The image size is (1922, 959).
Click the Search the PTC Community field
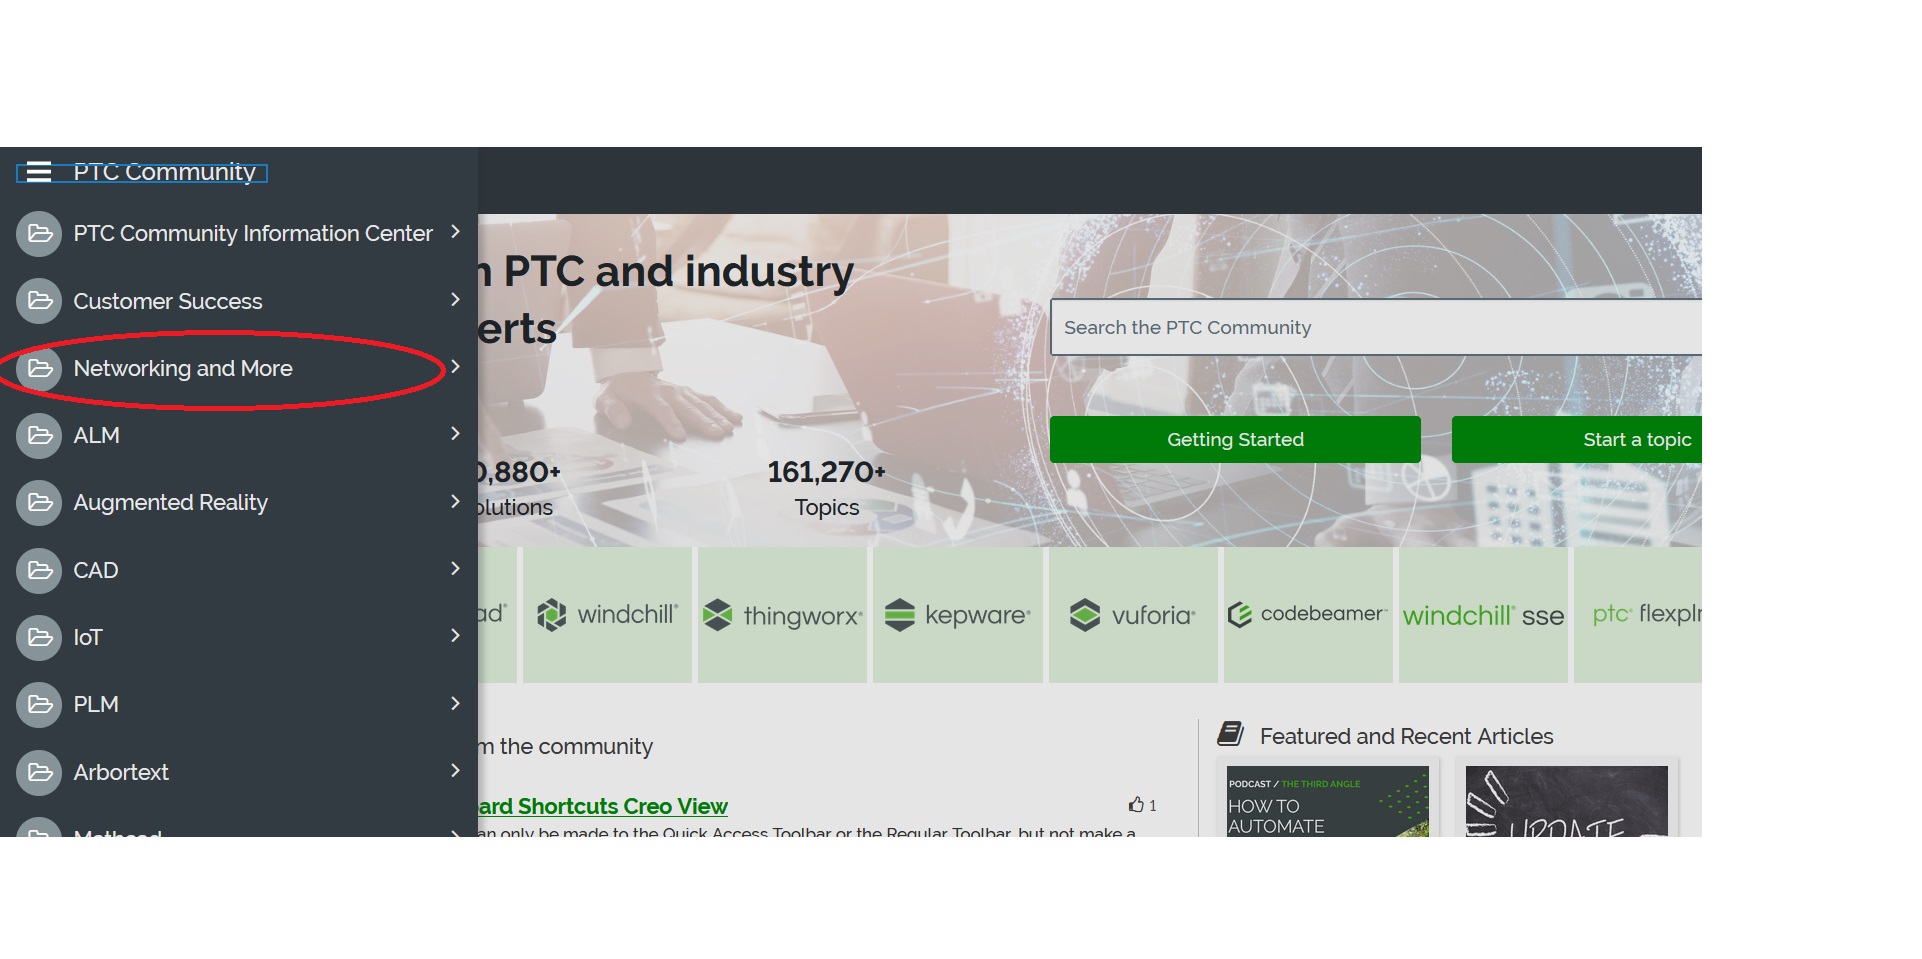coord(1380,327)
